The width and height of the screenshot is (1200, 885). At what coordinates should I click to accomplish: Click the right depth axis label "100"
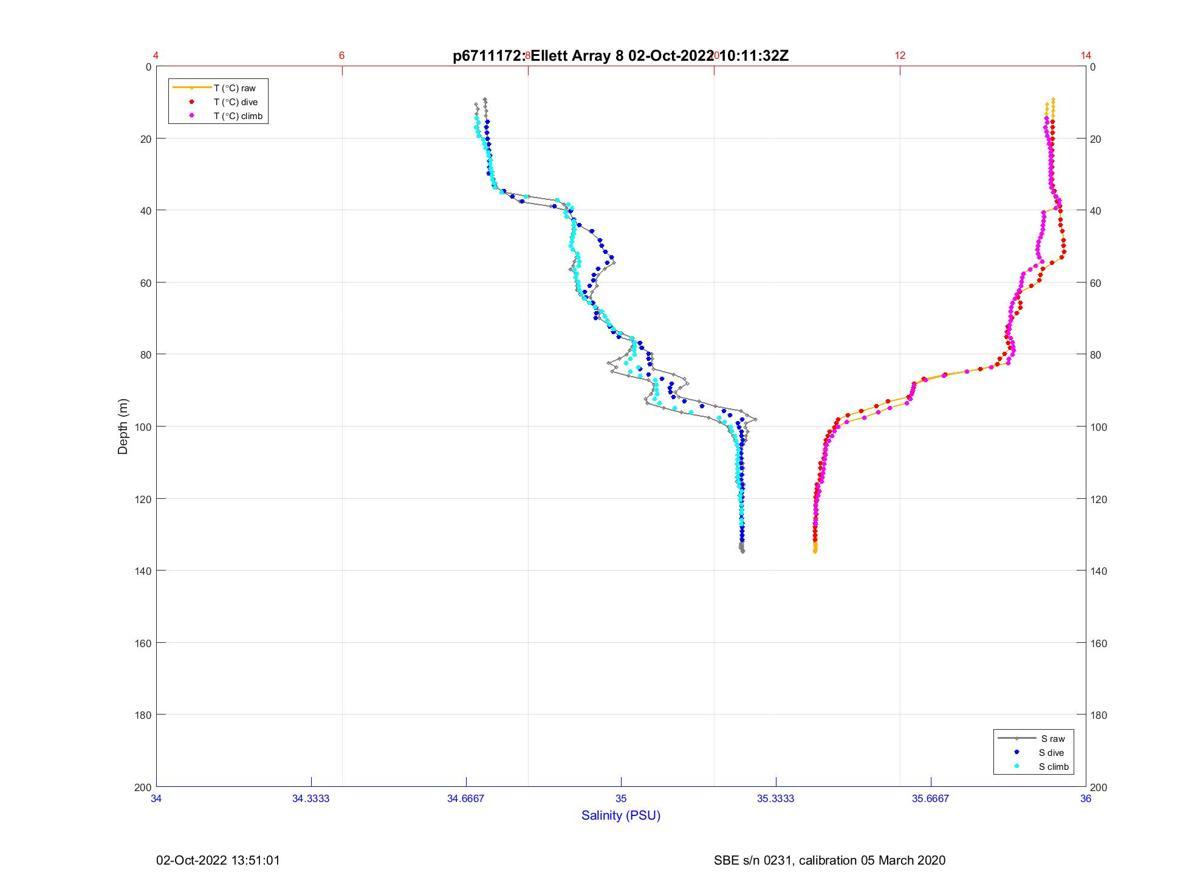(x=1099, y=427)
